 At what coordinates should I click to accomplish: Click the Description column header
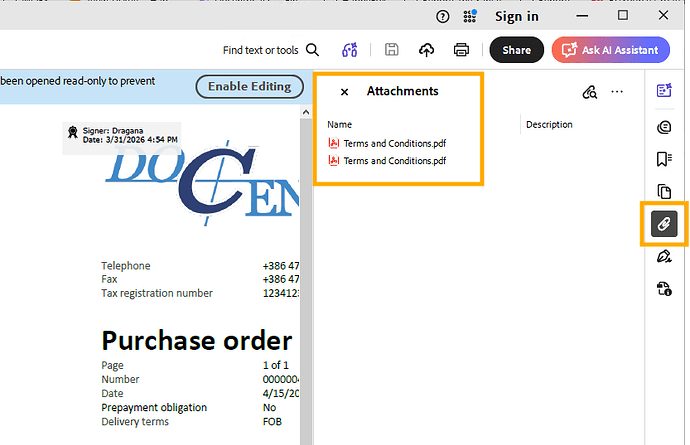click(549, 125)
